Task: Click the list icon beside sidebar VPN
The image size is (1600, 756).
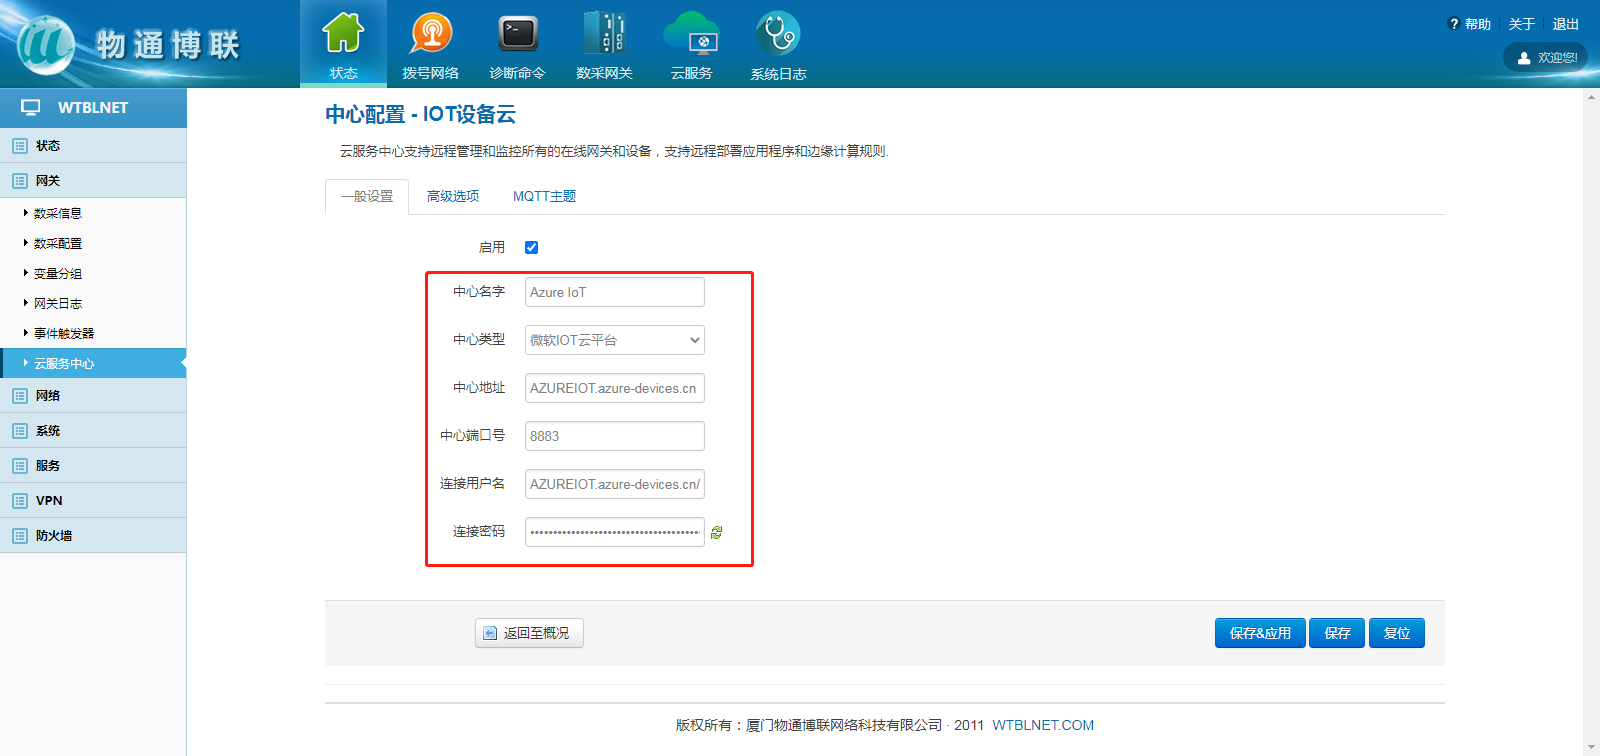Action: tap(20, 501)
